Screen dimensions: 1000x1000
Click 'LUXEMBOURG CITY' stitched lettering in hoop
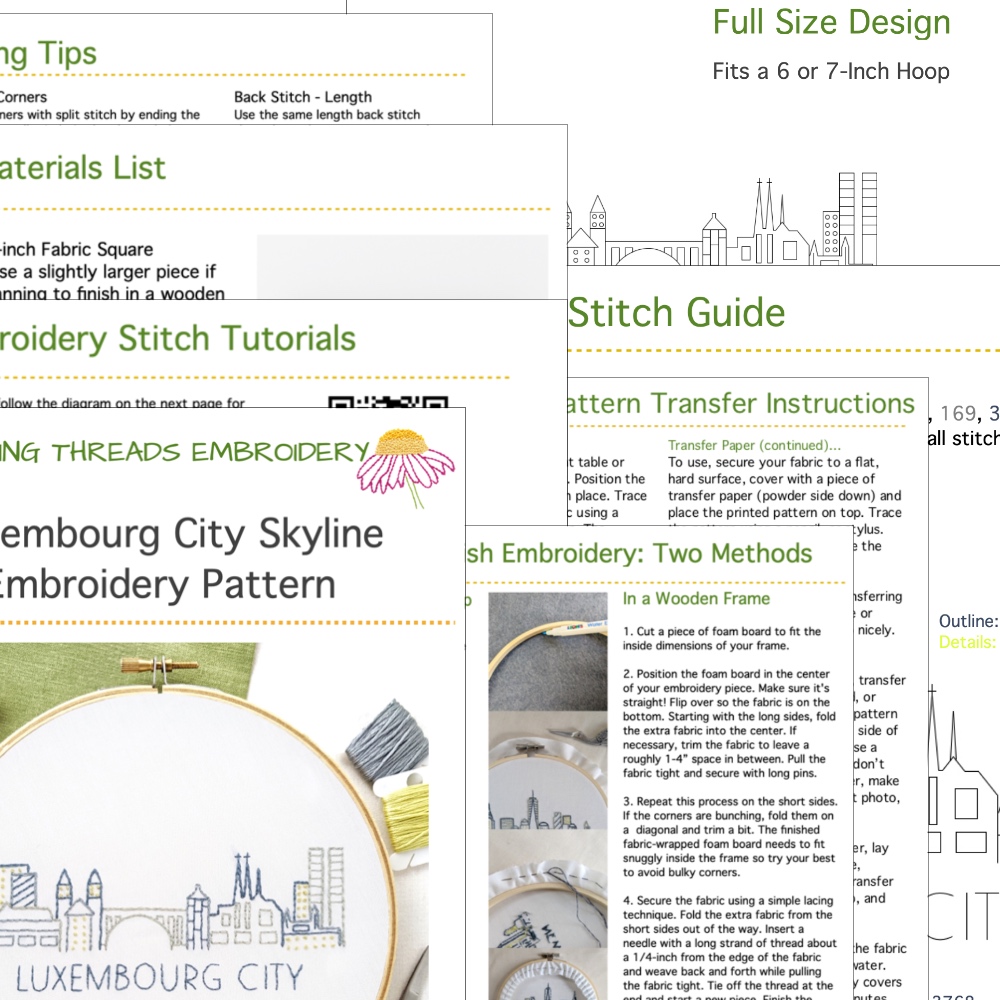pos(159,978)
